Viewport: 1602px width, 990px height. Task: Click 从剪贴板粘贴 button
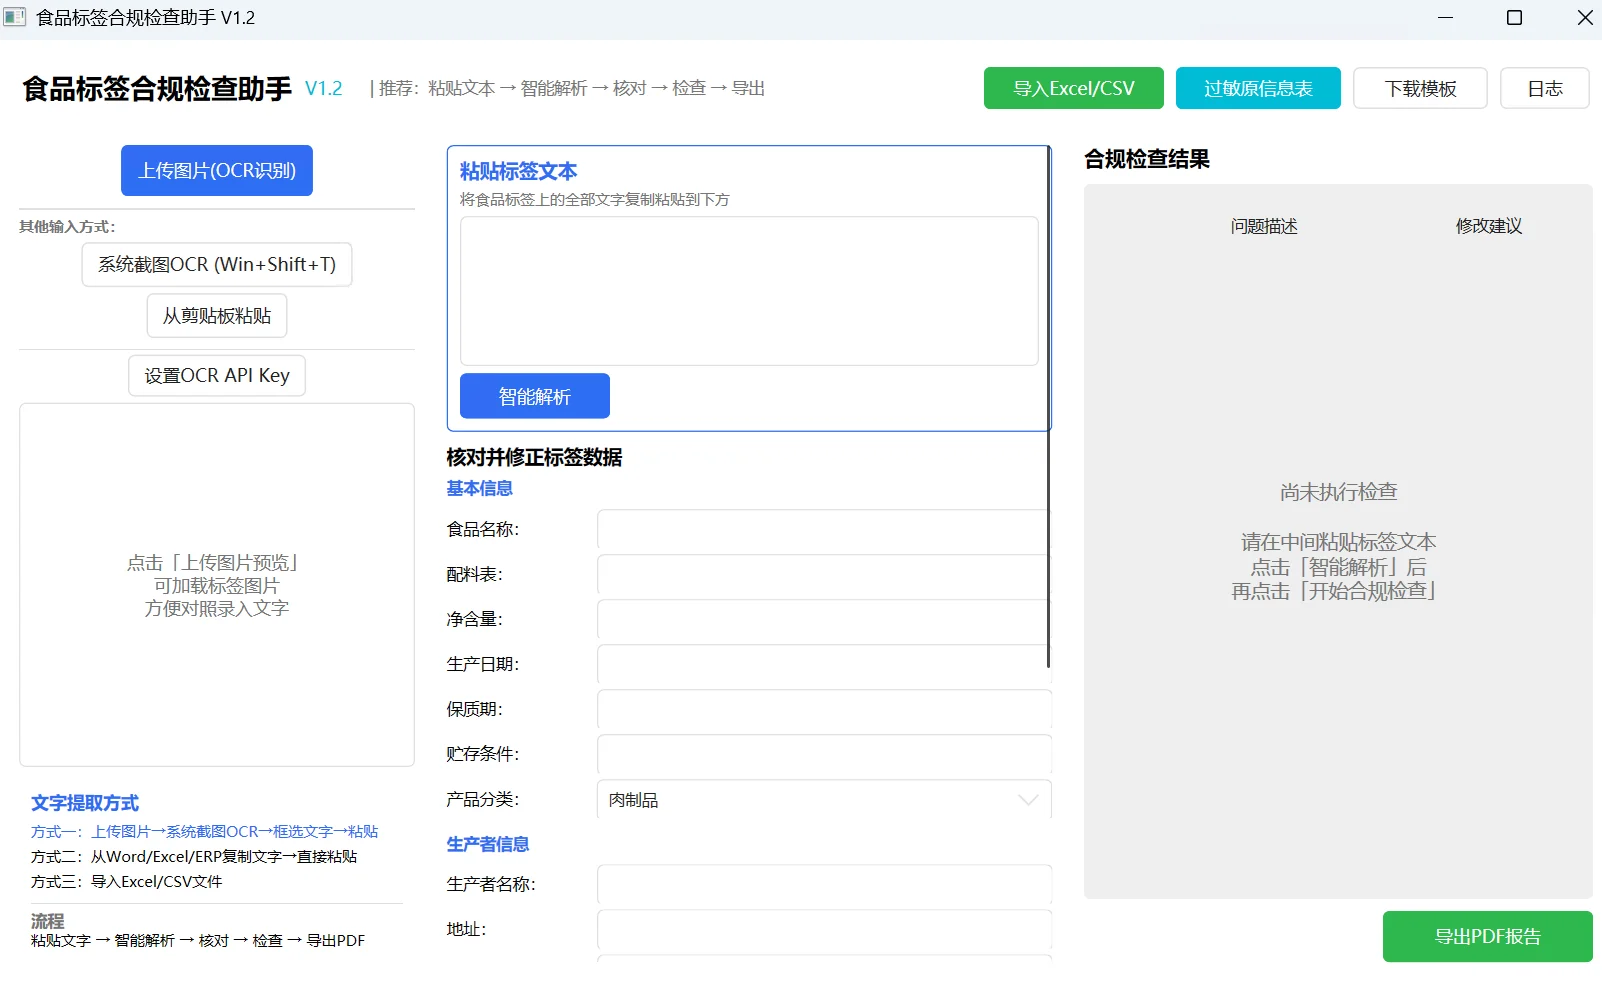click(217, 315)
